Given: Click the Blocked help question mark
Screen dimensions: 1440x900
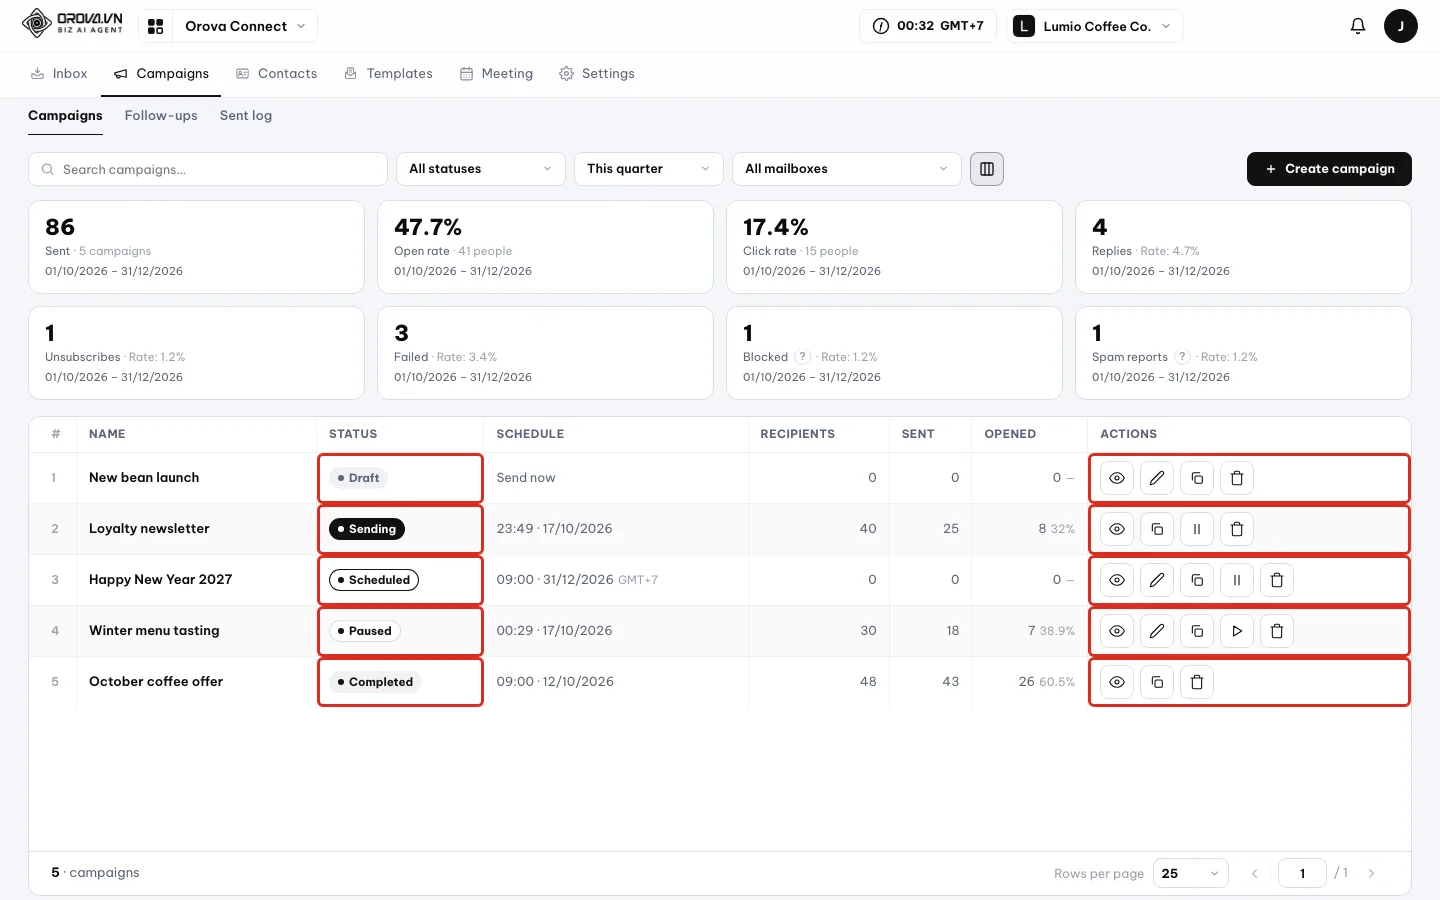Looking at the screenshot, I should pyautogui.click(x=802, y=357).
